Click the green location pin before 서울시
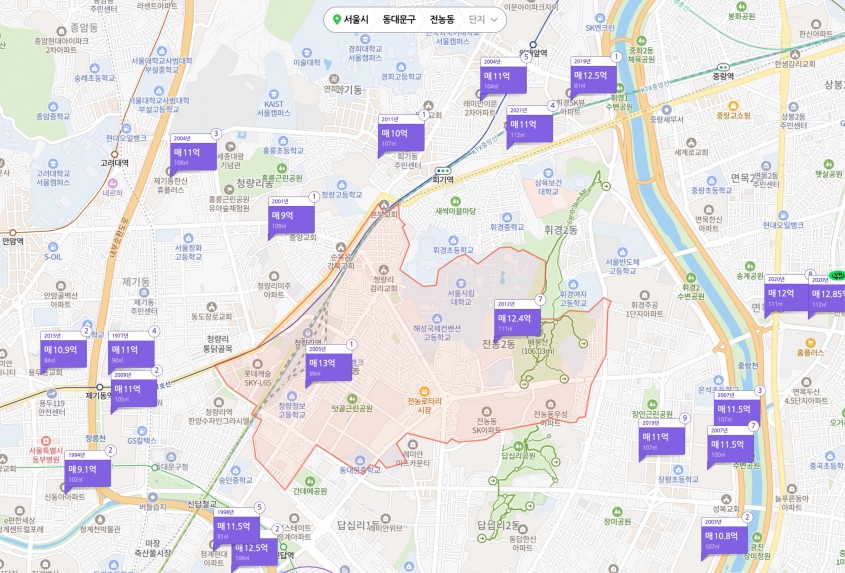This screenshot has width=845, height=573. click(x=337, y=19)
